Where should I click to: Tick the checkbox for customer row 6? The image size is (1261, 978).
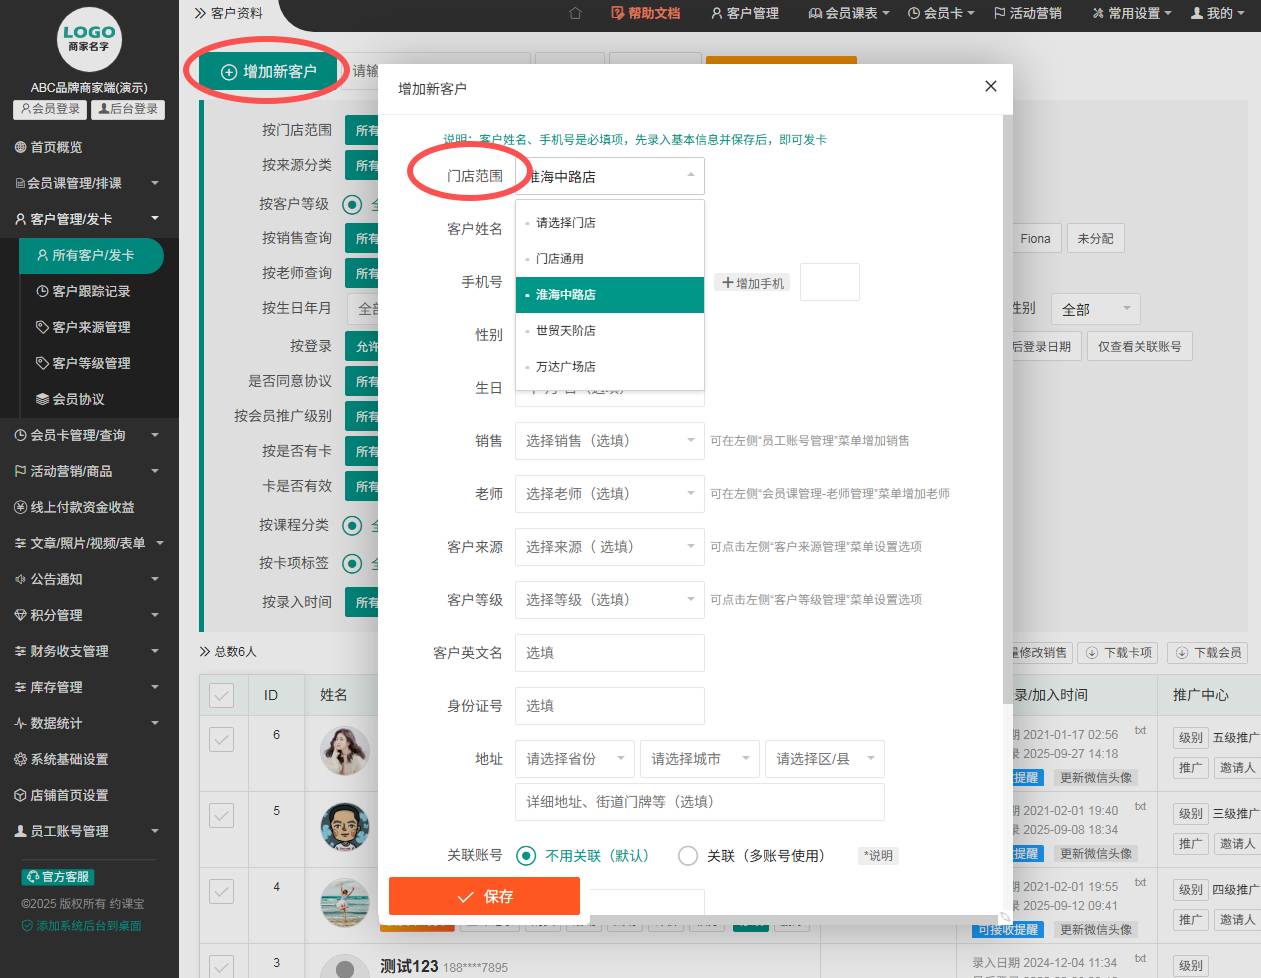point(221,739)
